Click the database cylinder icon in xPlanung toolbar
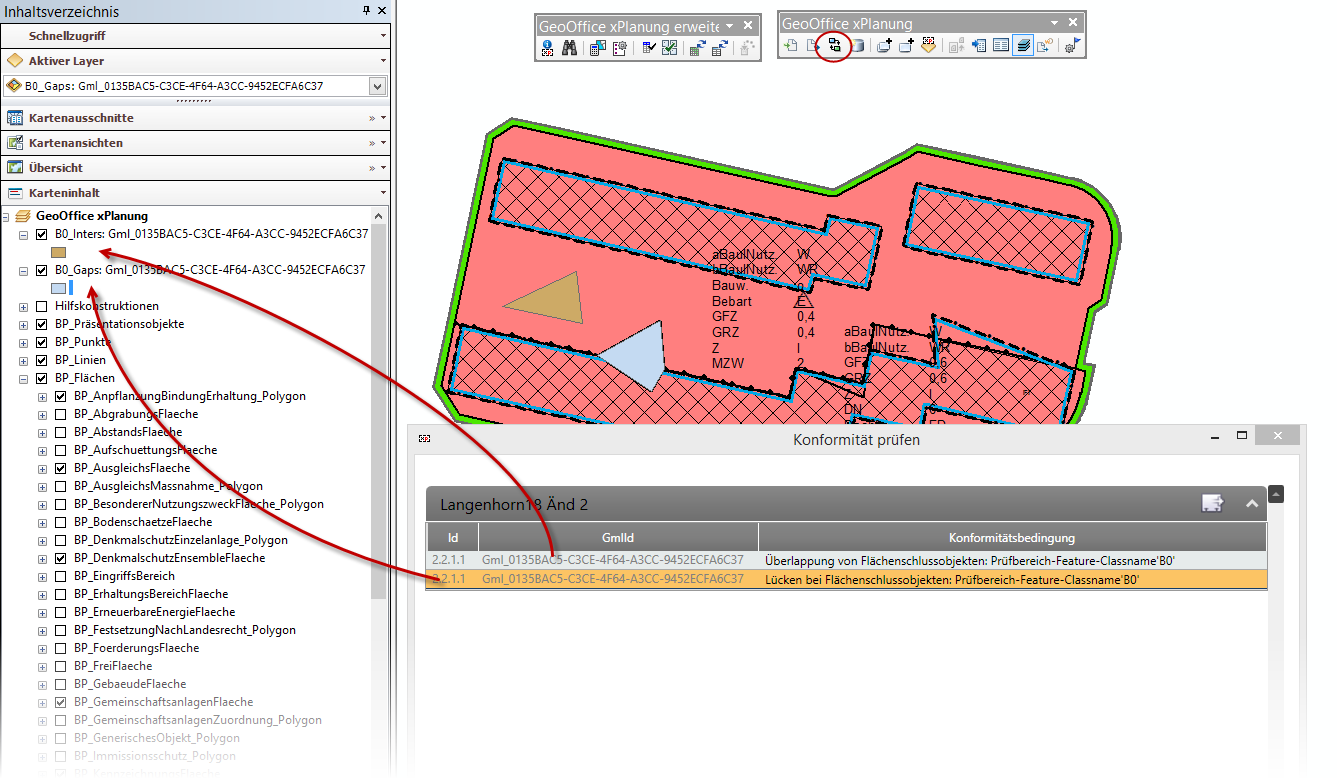Screen dimensions: 1337x779 (857, 46)
